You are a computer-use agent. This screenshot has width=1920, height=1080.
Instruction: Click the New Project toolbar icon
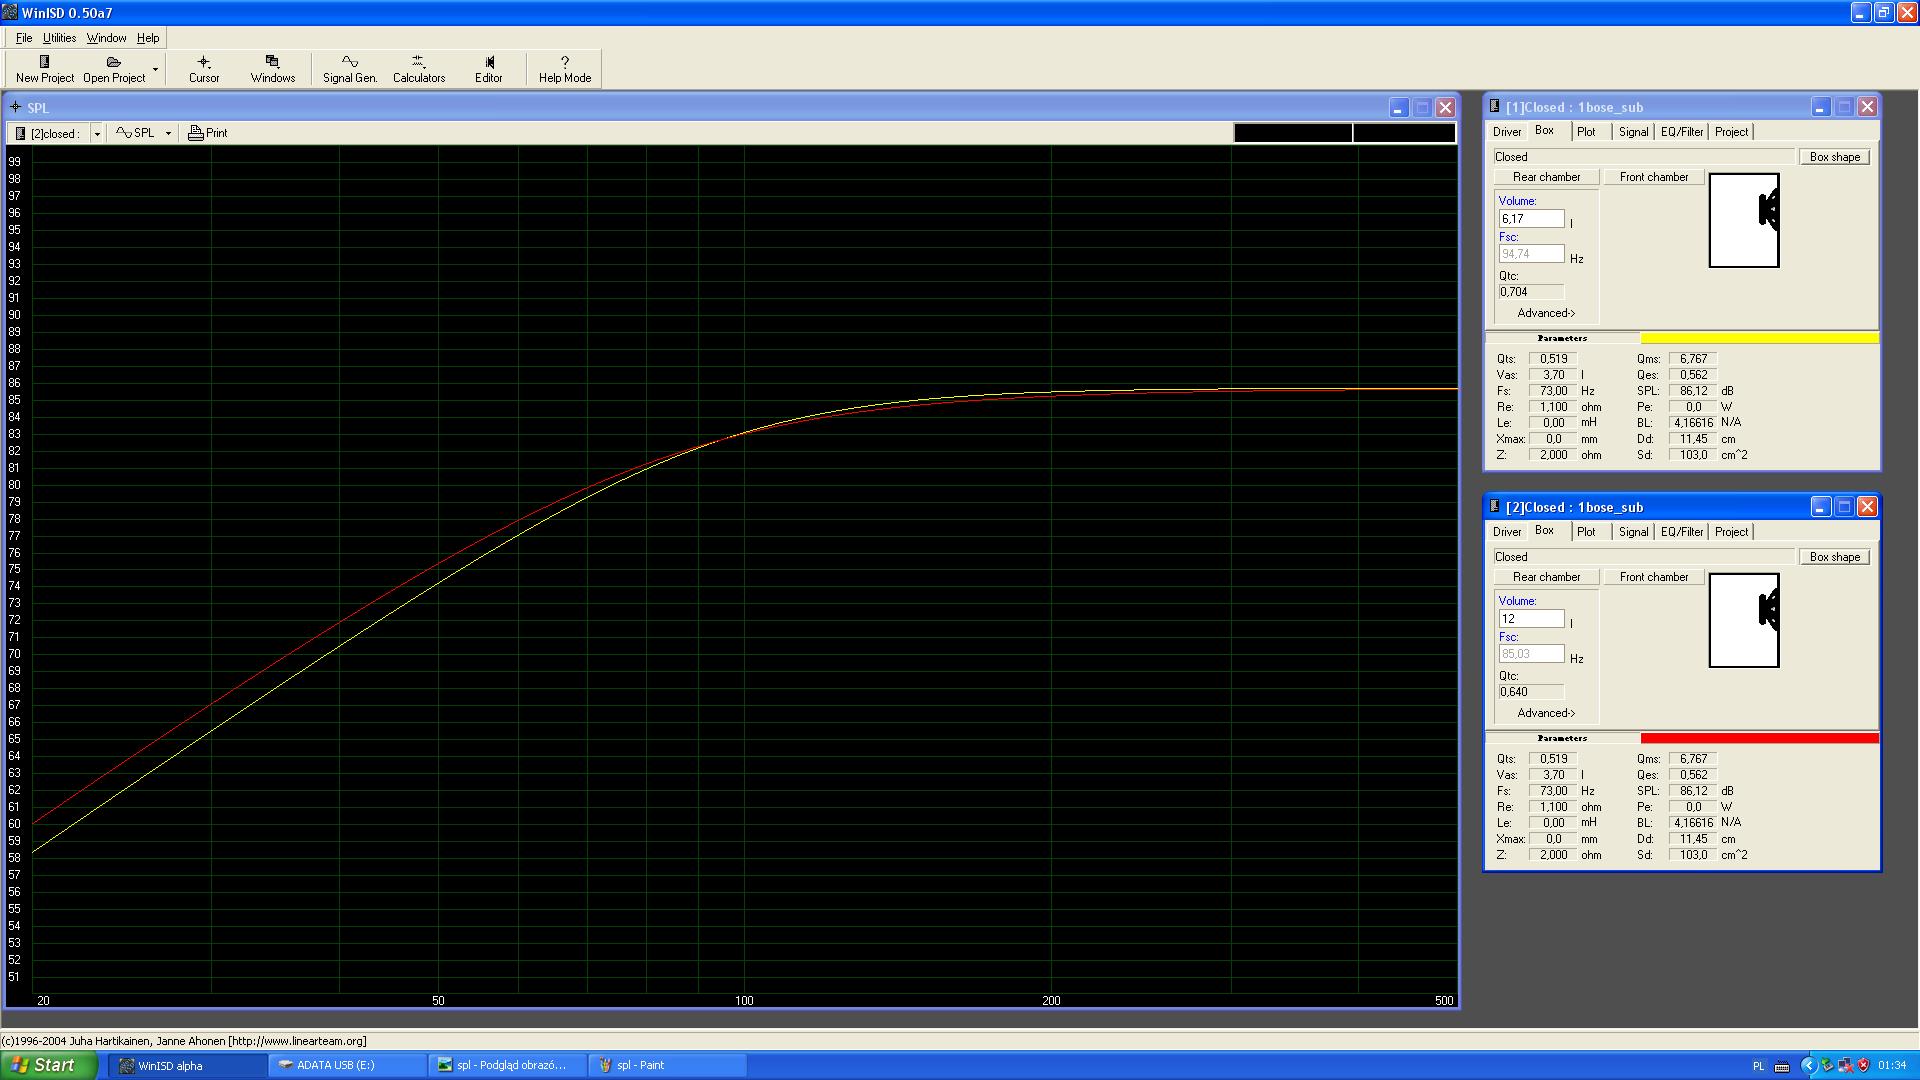pos(44,62)
